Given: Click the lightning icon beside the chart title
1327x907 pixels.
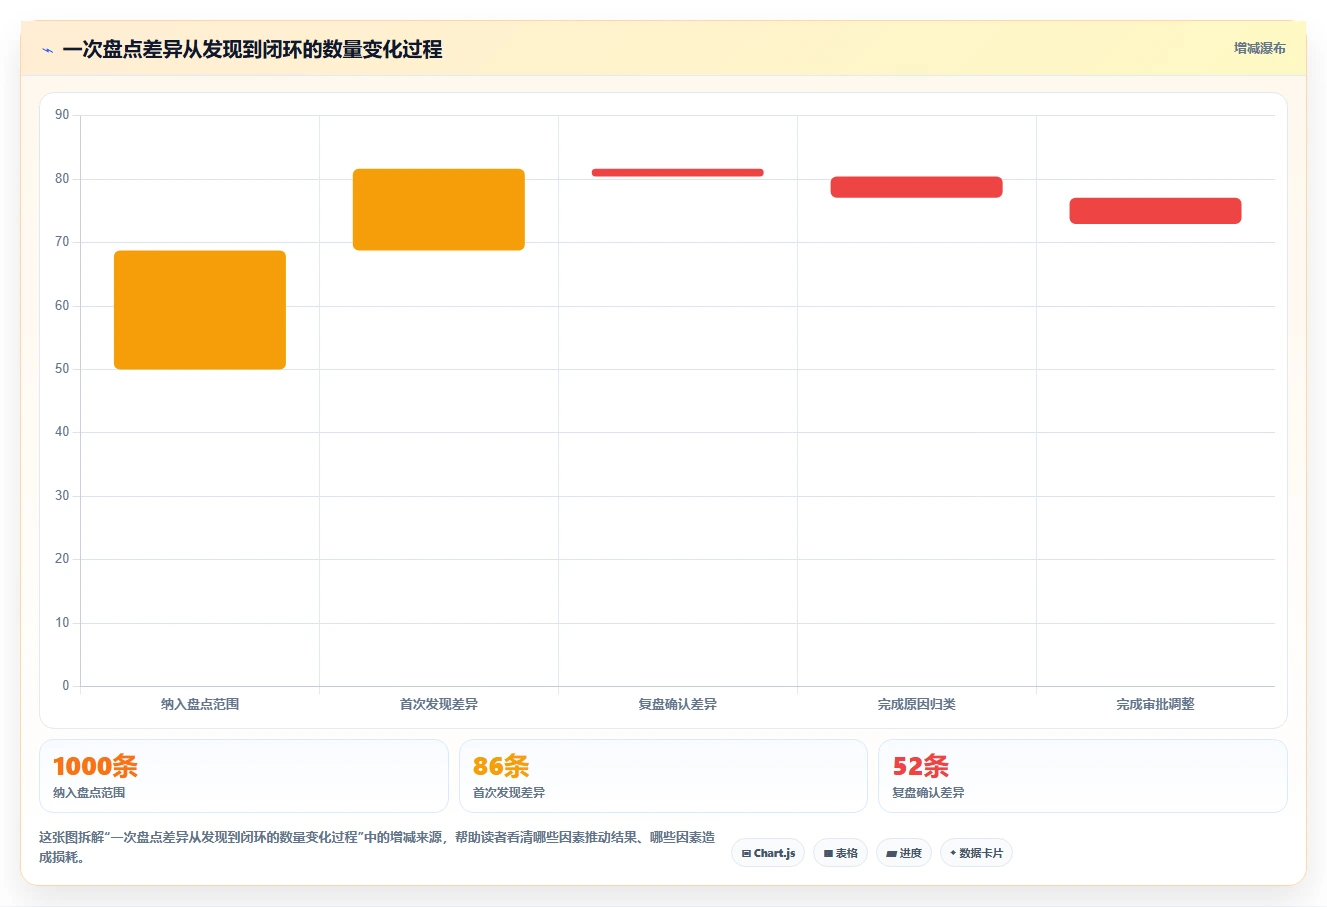Looking at the screenshot, I should pyautogui.click(x=47, y=50).
